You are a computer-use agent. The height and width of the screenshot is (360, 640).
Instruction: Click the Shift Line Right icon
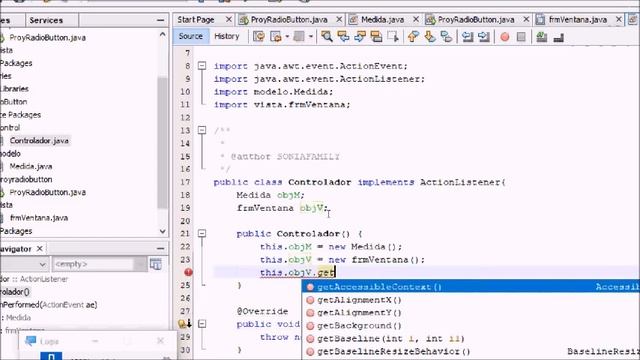pyautogui.click(x=484, y=37)
